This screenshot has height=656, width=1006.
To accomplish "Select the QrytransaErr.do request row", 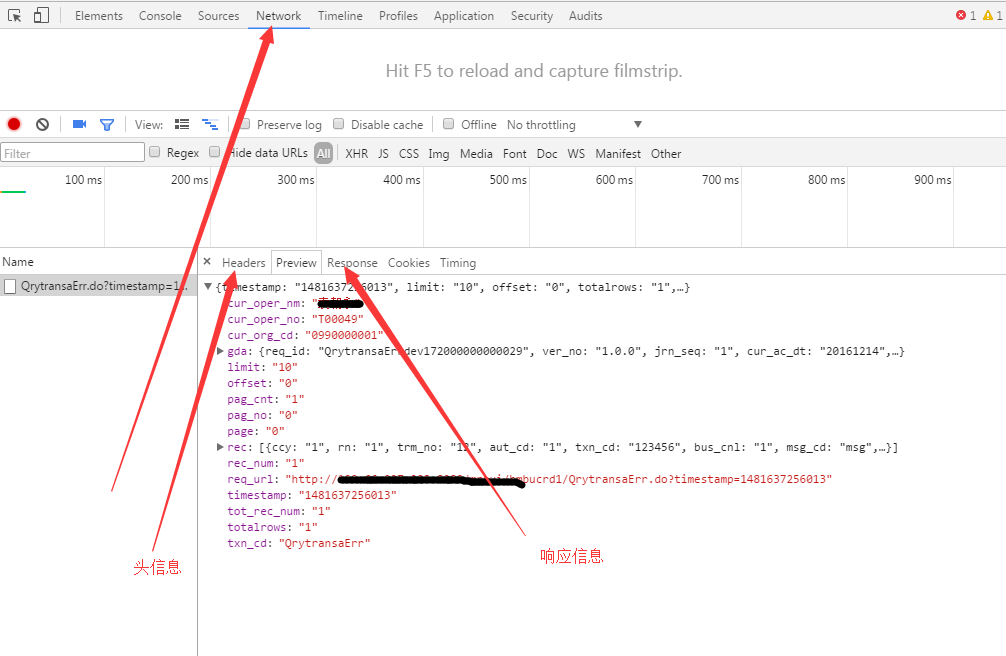I will click(98, 286).
